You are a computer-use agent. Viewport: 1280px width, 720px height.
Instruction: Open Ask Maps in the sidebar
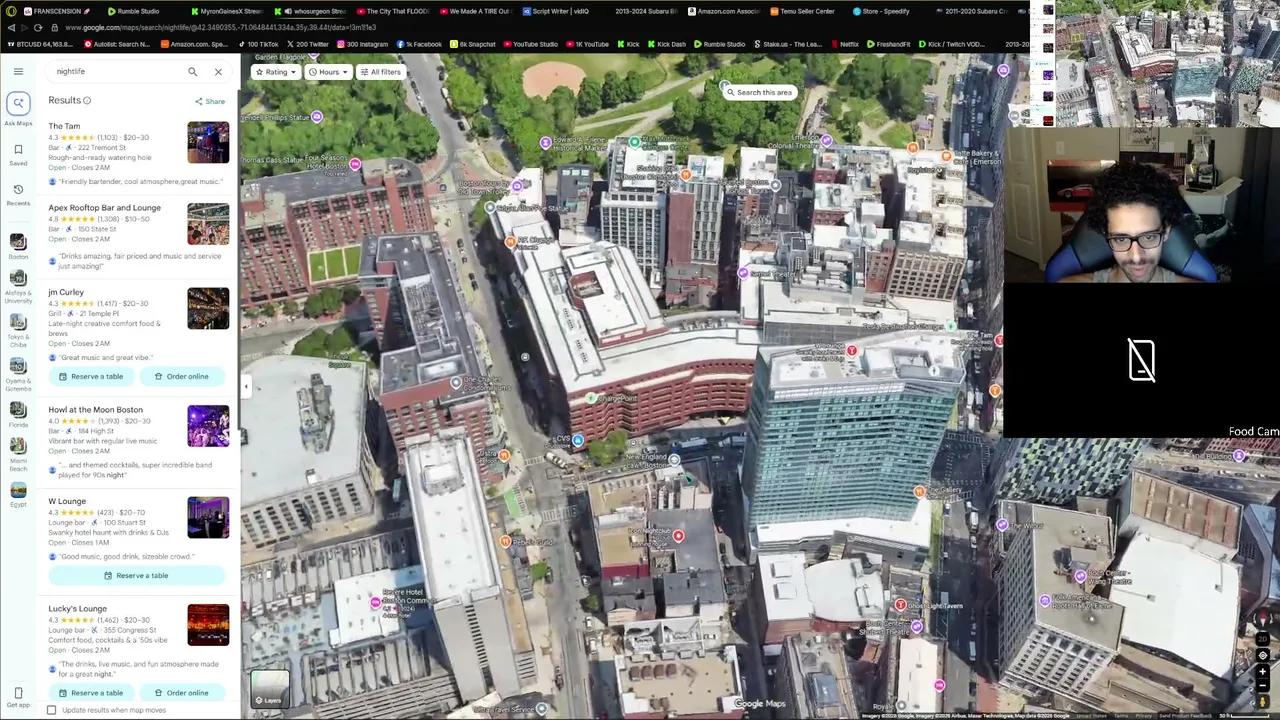[x=18, y=108]
